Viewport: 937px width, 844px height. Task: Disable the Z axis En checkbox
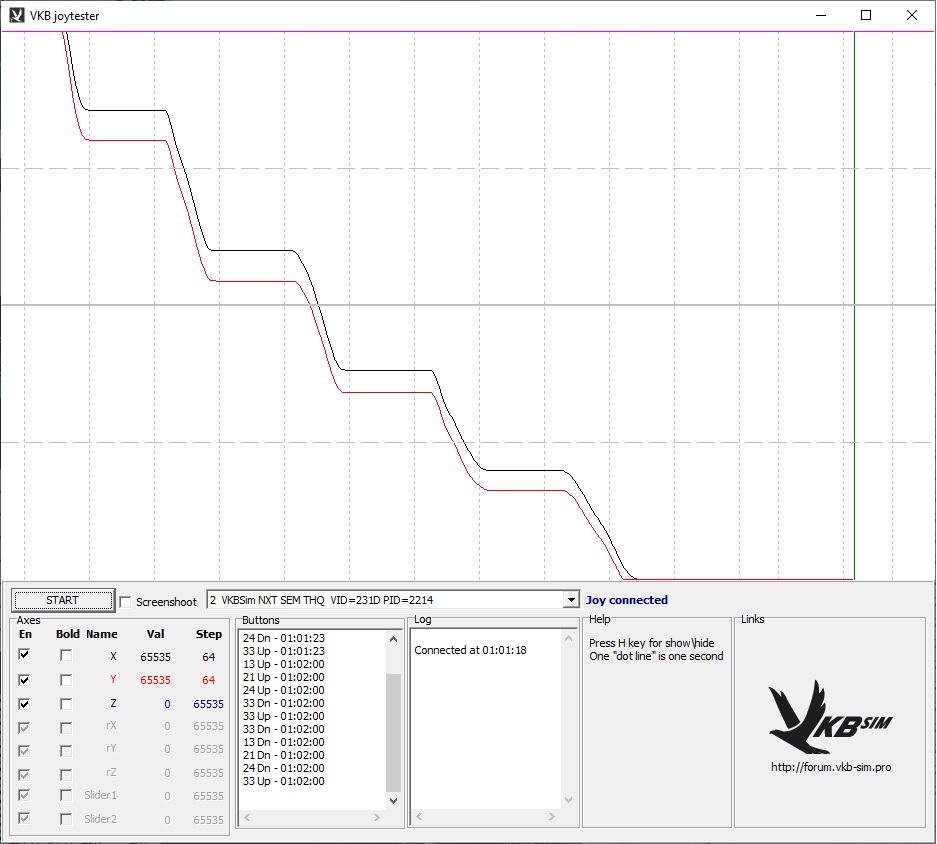click(x=24, y=704)
